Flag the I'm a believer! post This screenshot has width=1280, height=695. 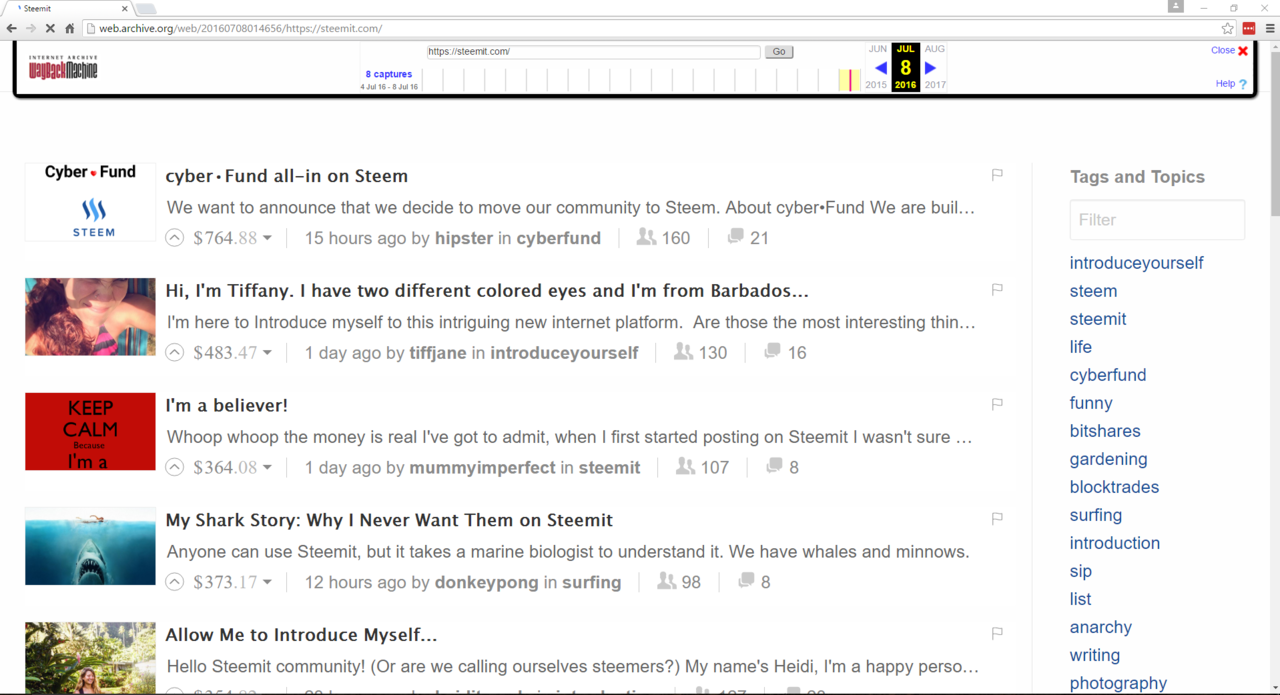pyautogui.click(x=997, y=404)
